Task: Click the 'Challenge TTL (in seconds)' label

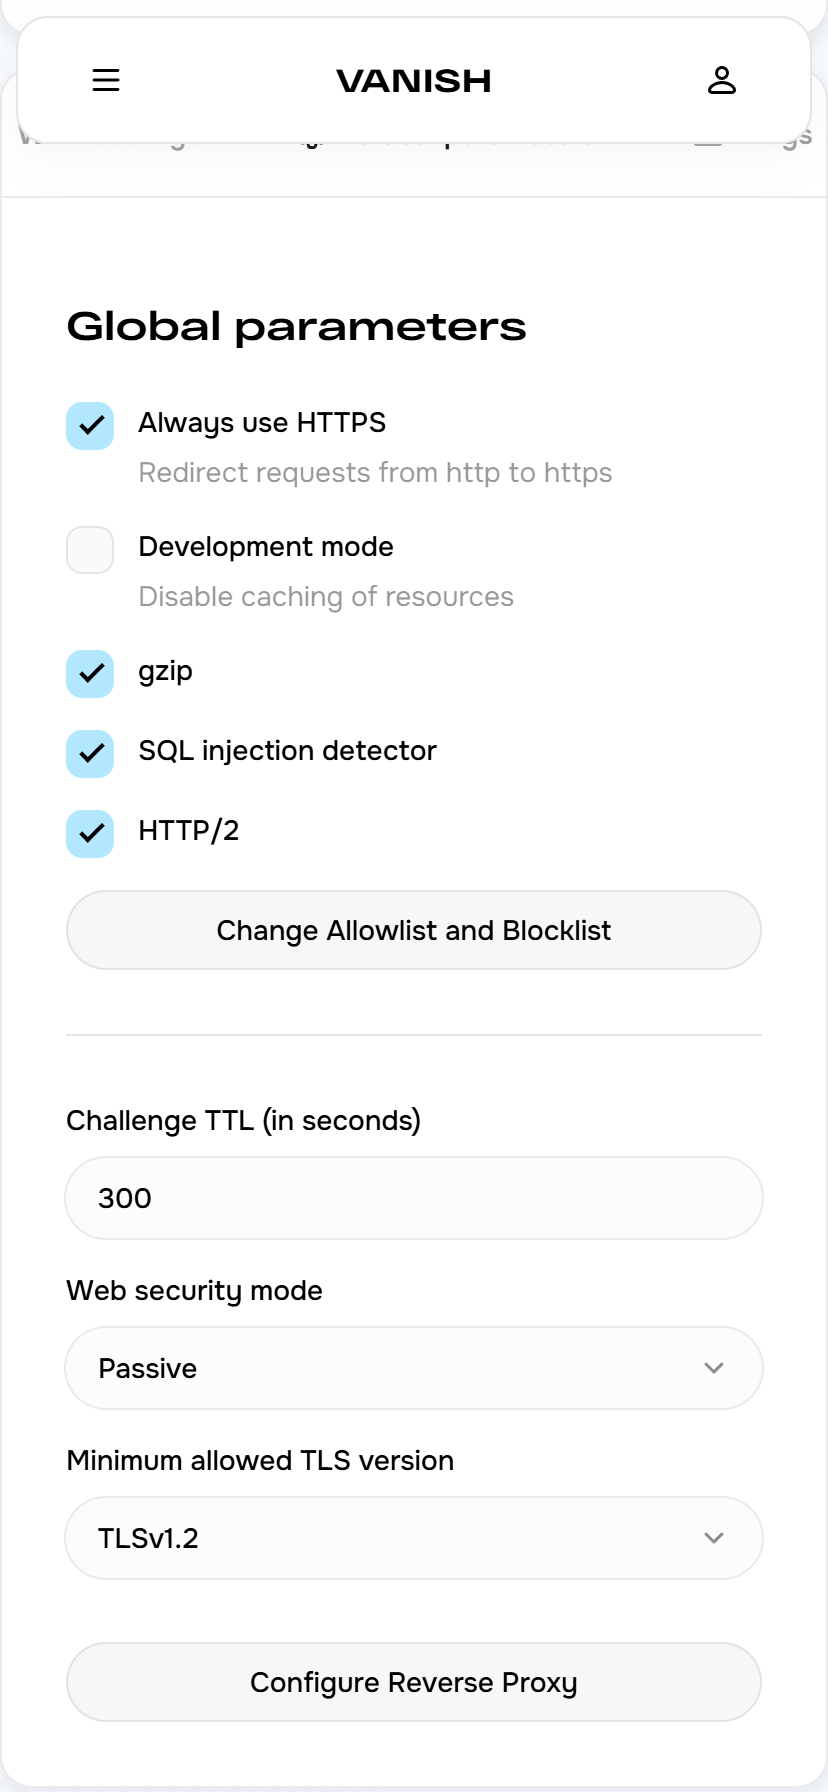Action: pyautogui.click(x=243, y=1121)
